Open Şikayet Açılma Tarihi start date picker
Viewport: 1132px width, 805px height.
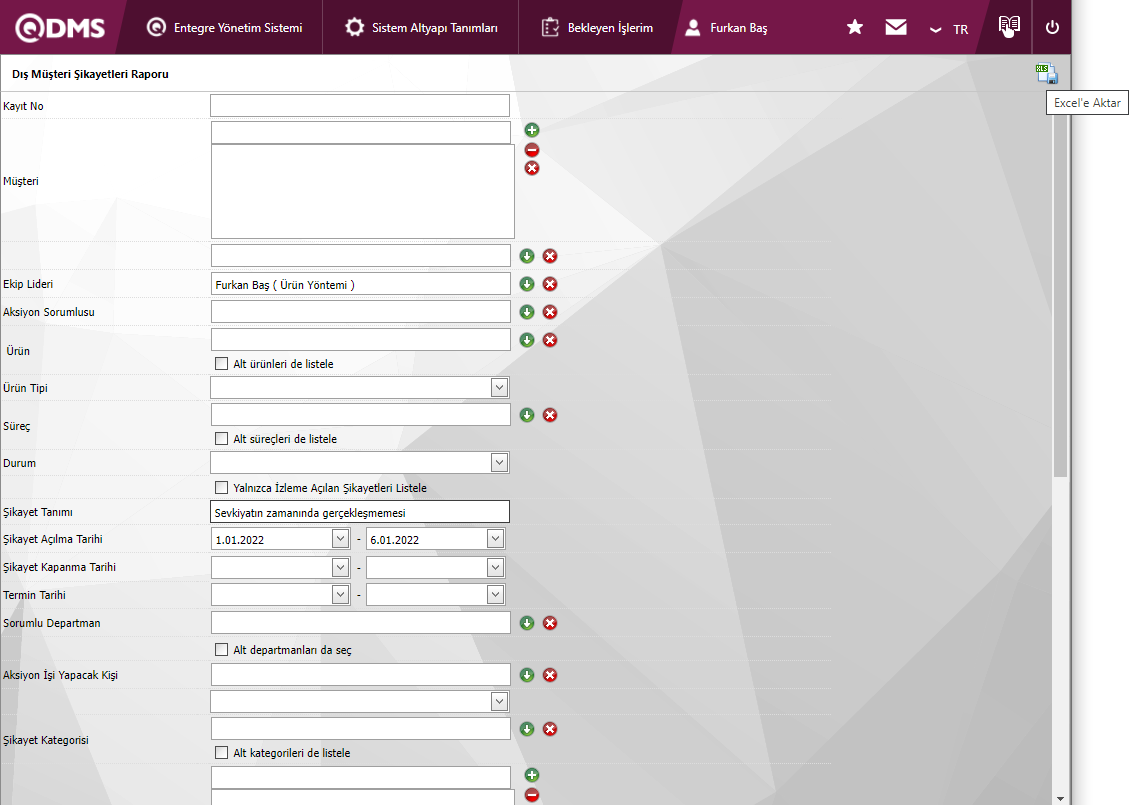pyautogui.click(x=341, y=539)
